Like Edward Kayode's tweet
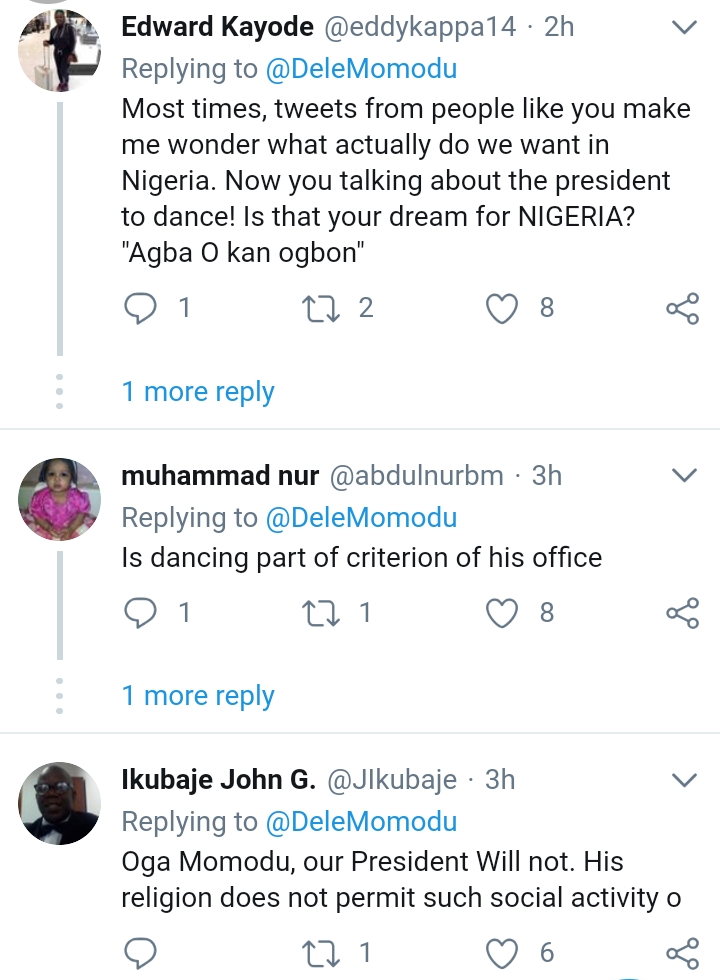 click(x=500, y=309)
